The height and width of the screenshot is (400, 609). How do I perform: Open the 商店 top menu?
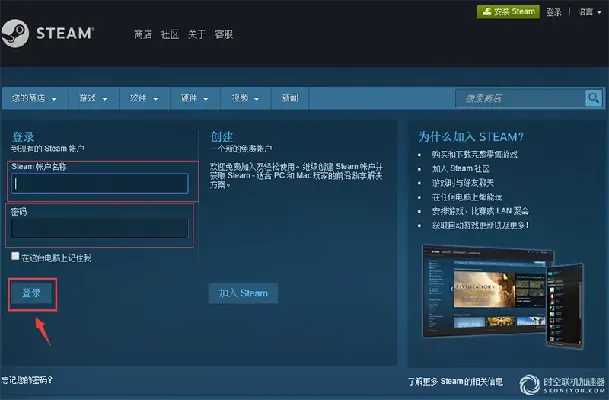tap(143, 35)
